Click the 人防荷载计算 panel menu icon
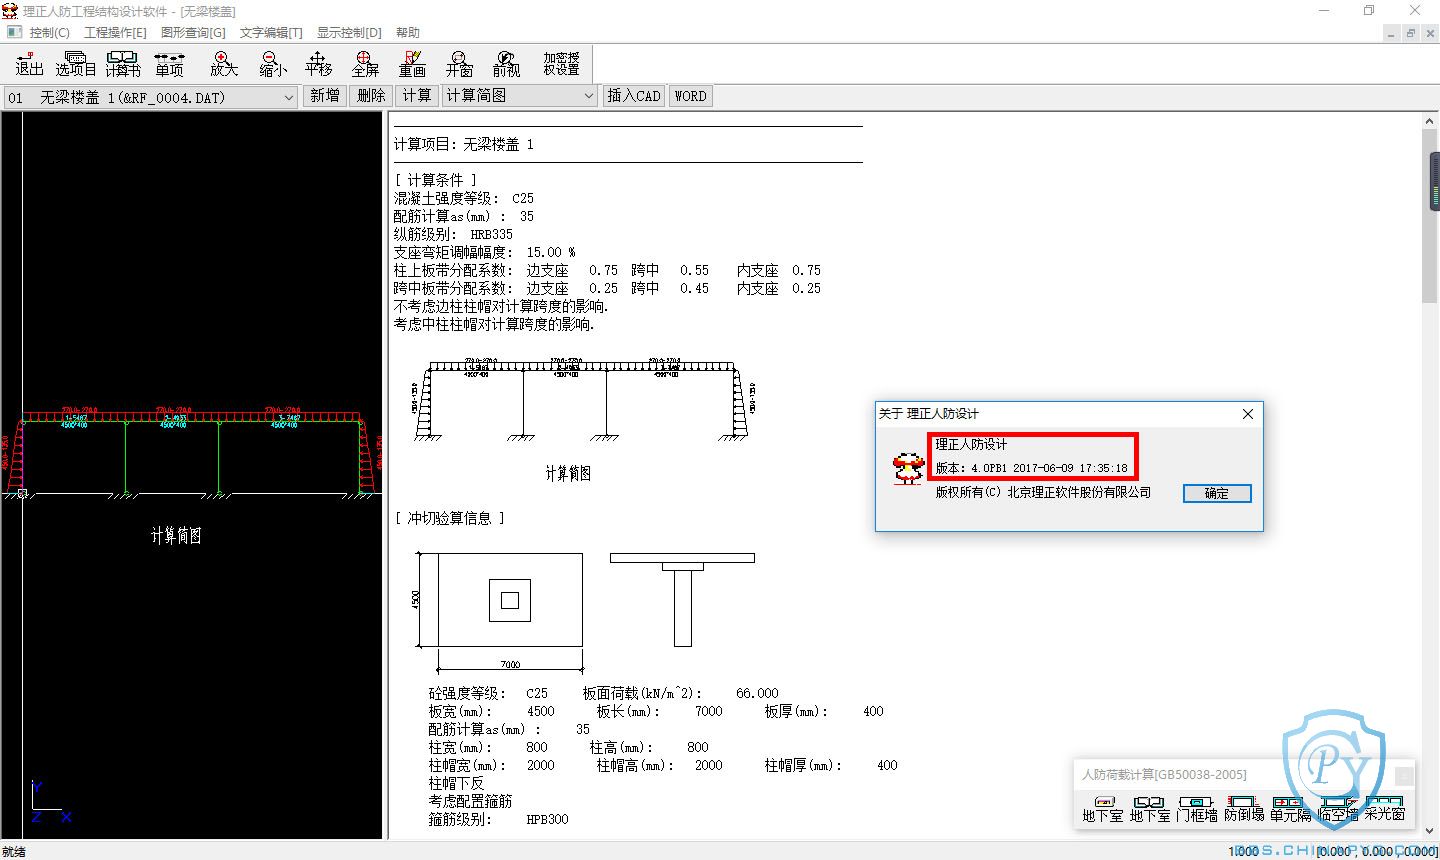The image size is (1440, 860). click(1404, 775)
